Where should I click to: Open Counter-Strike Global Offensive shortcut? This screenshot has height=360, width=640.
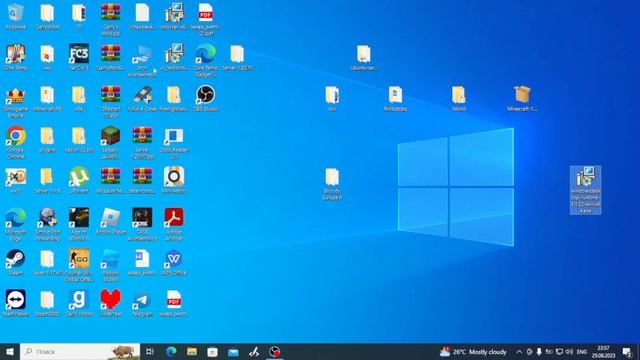[x=79, y=265]
